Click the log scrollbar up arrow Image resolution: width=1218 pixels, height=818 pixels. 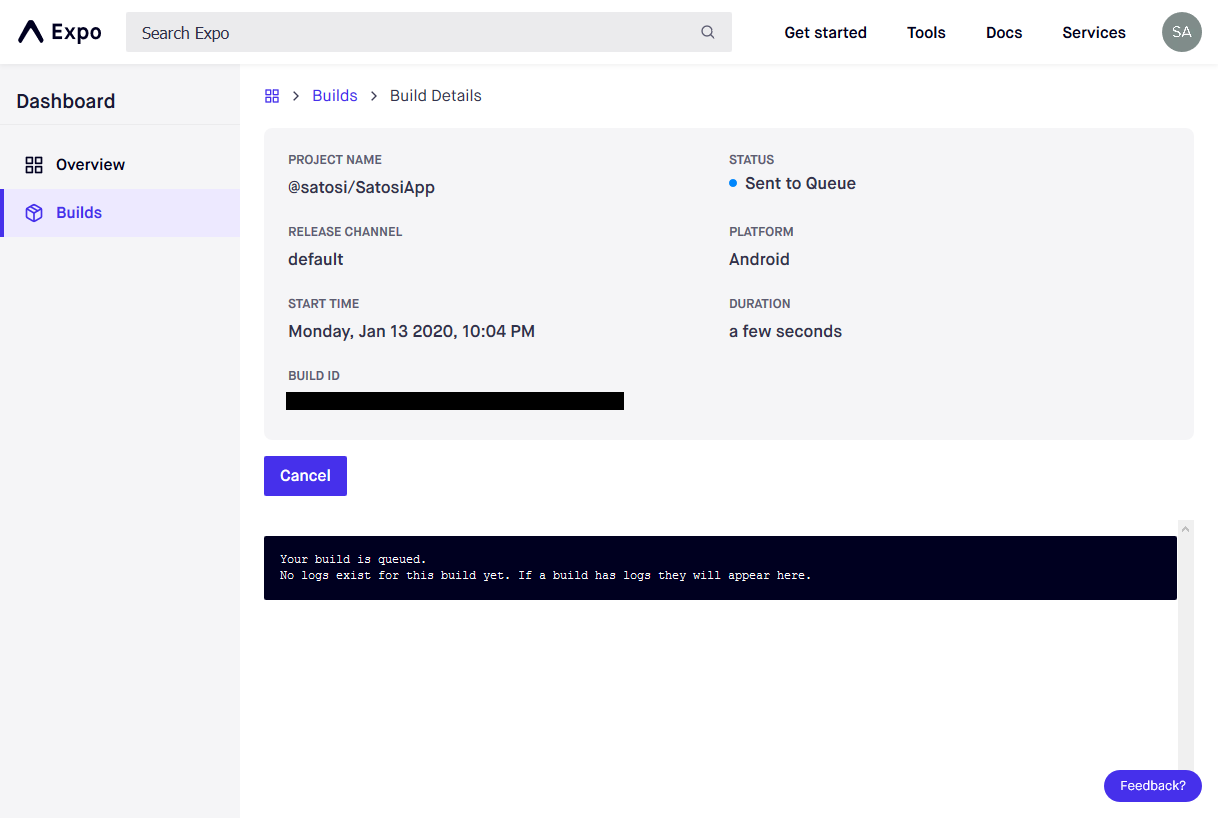coord(1186,528)
